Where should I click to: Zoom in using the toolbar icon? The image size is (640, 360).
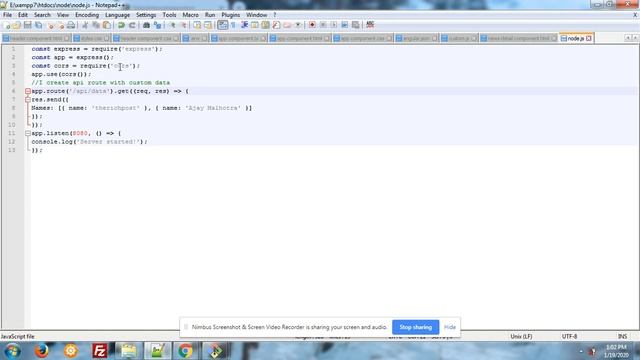(x=172, y=25)
